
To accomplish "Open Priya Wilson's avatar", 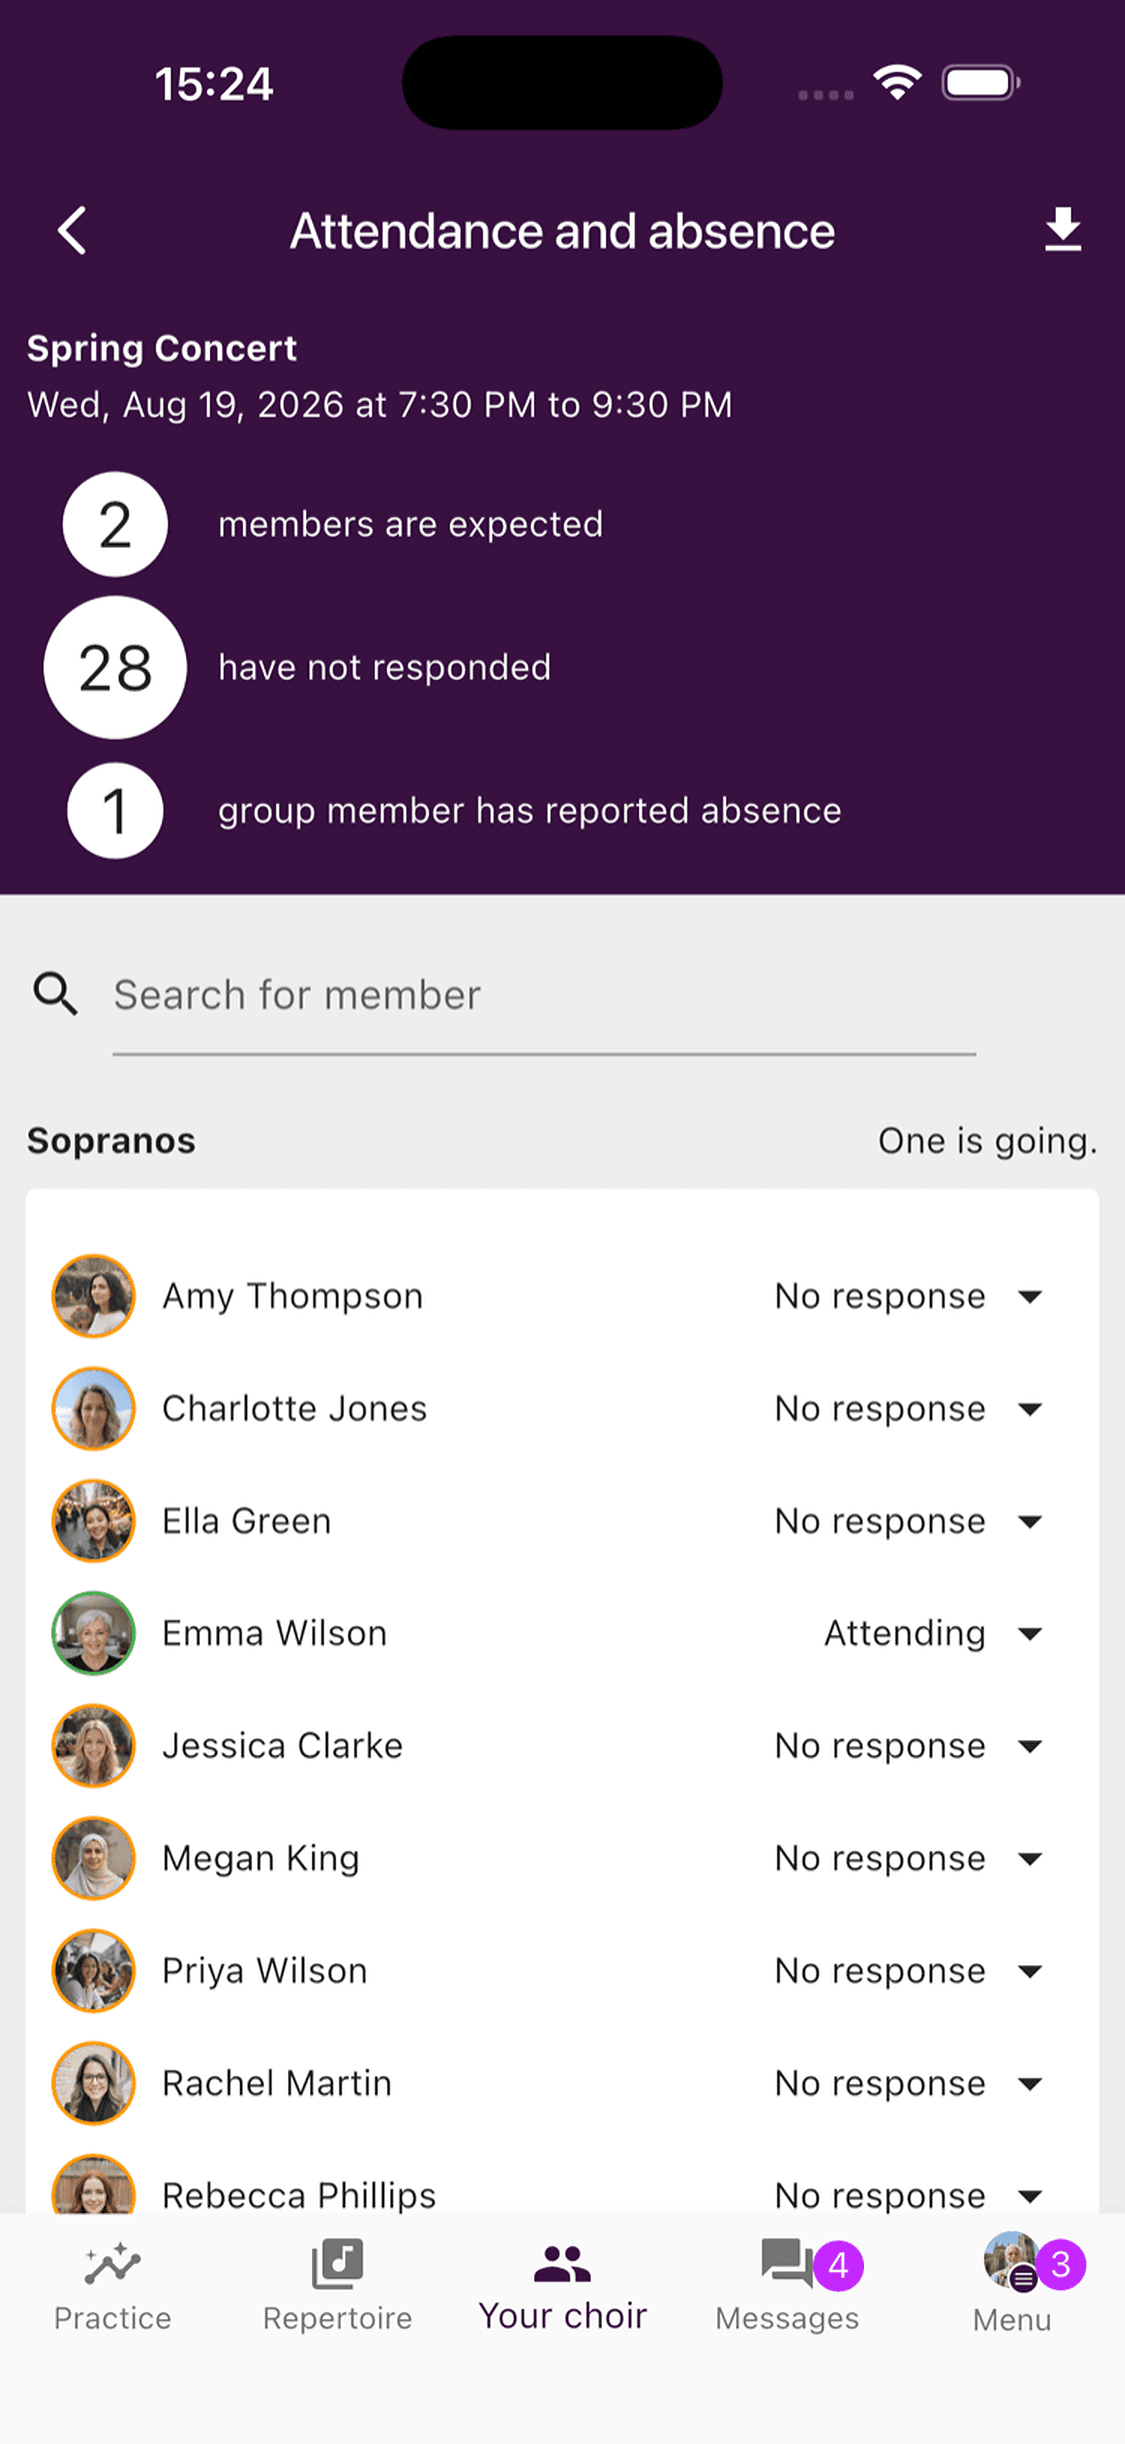I will coord(94,1971).
